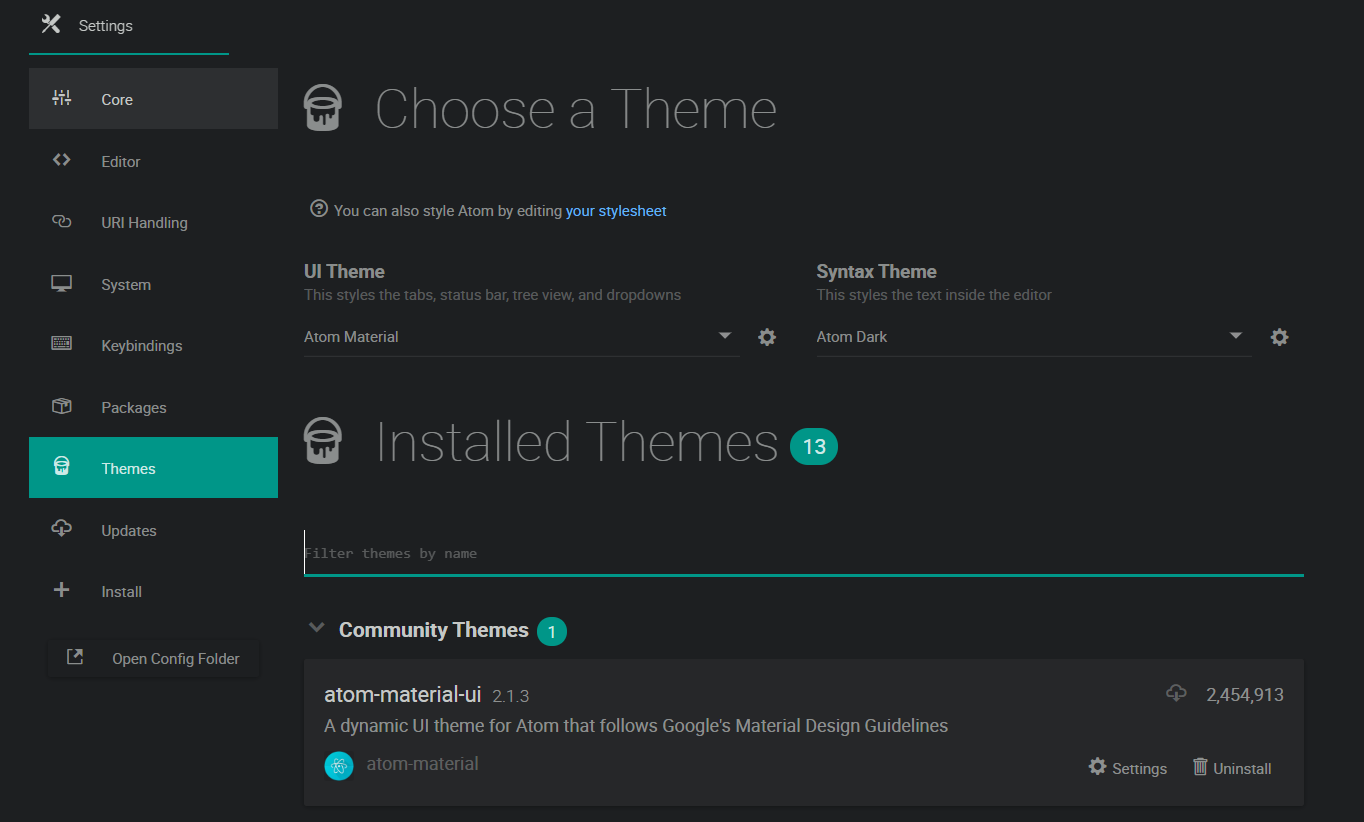
Task: Open the Core settings section
Action: pos(153,99)
